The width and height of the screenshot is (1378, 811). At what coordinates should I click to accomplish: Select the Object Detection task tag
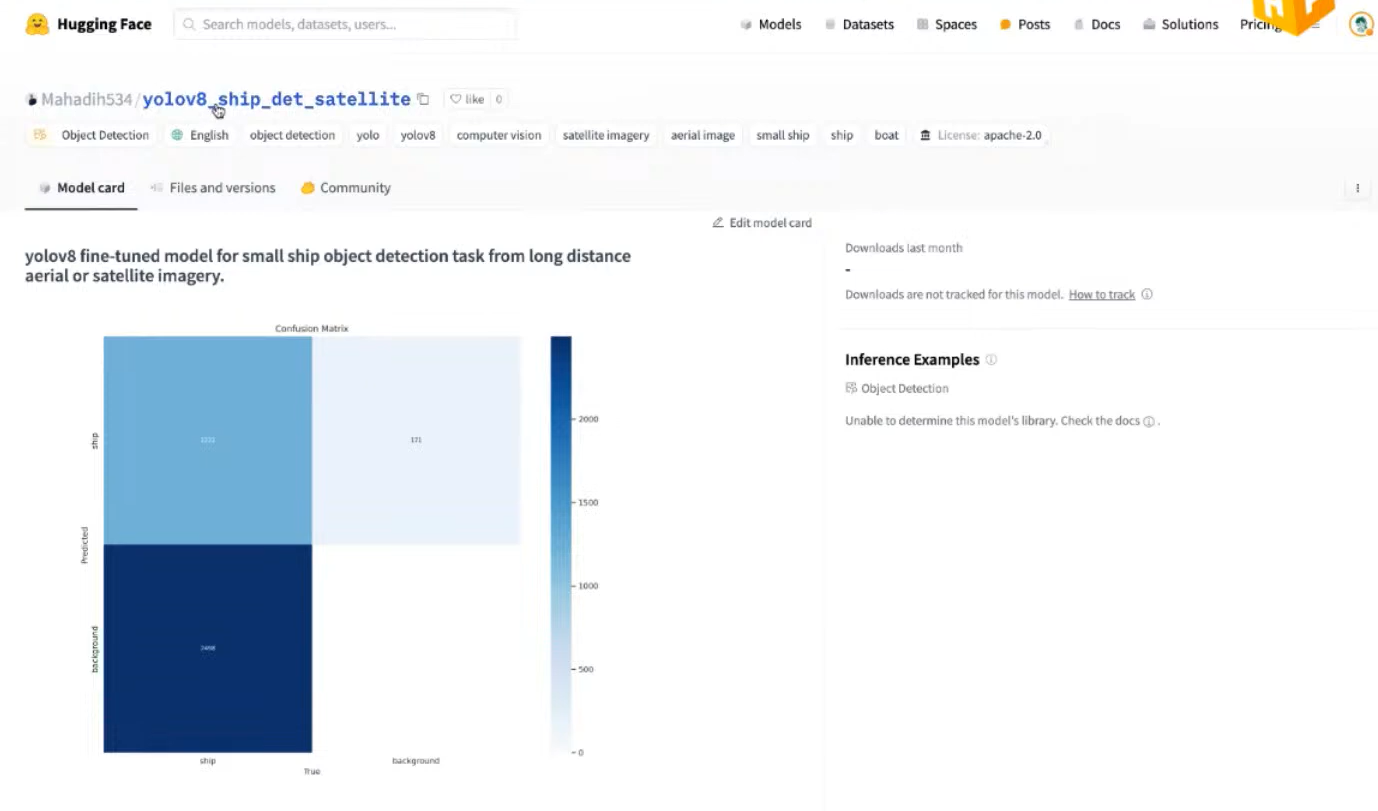92,135
